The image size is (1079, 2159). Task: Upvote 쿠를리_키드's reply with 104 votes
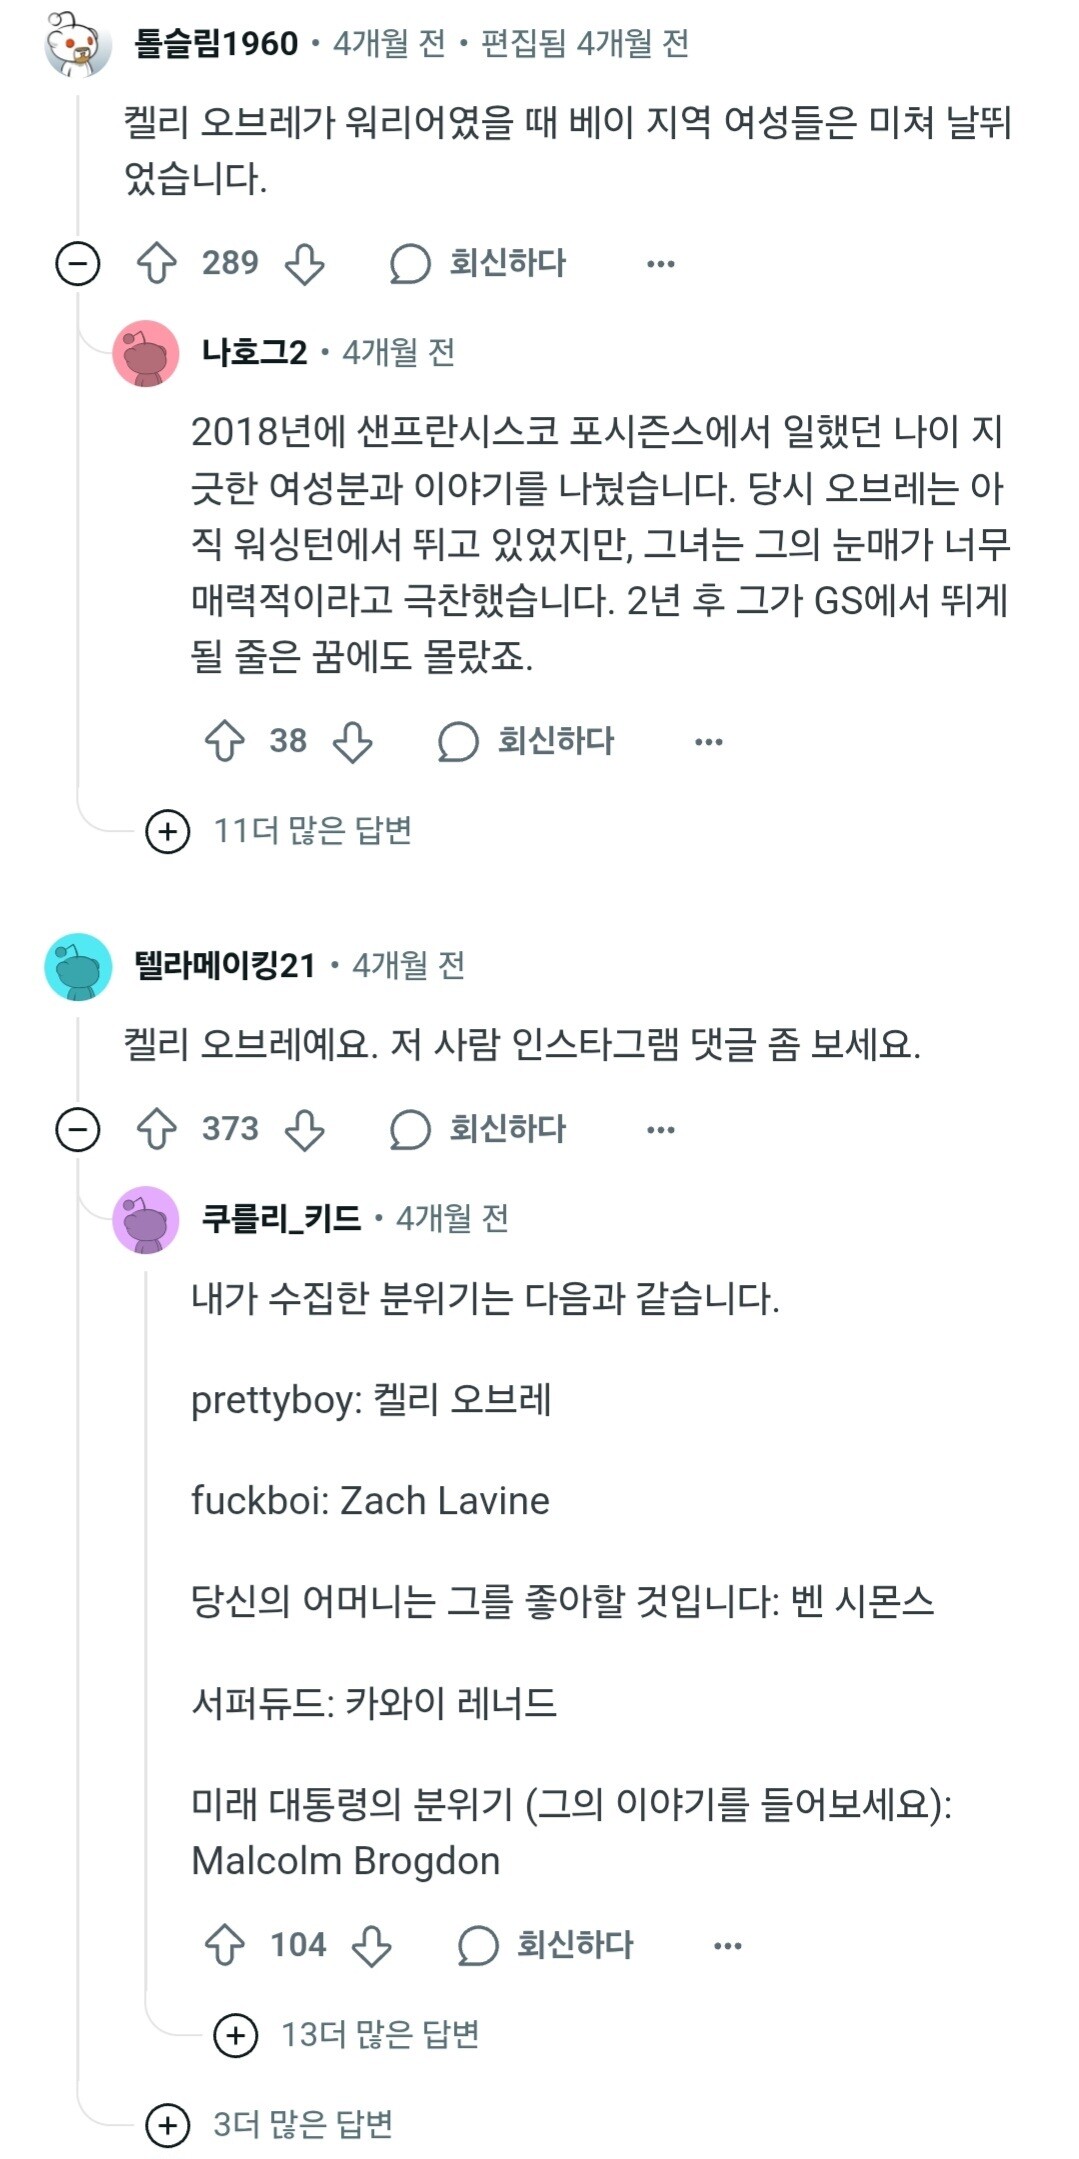(225, 1946)
